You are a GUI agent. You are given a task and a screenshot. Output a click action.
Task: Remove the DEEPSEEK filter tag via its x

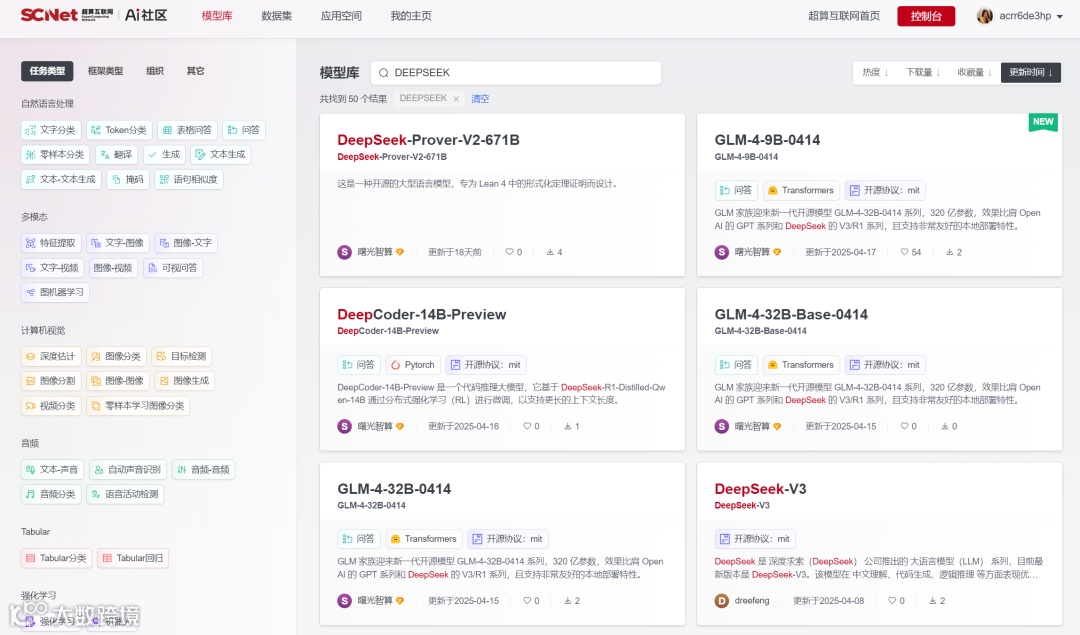(x=456, y=99)
